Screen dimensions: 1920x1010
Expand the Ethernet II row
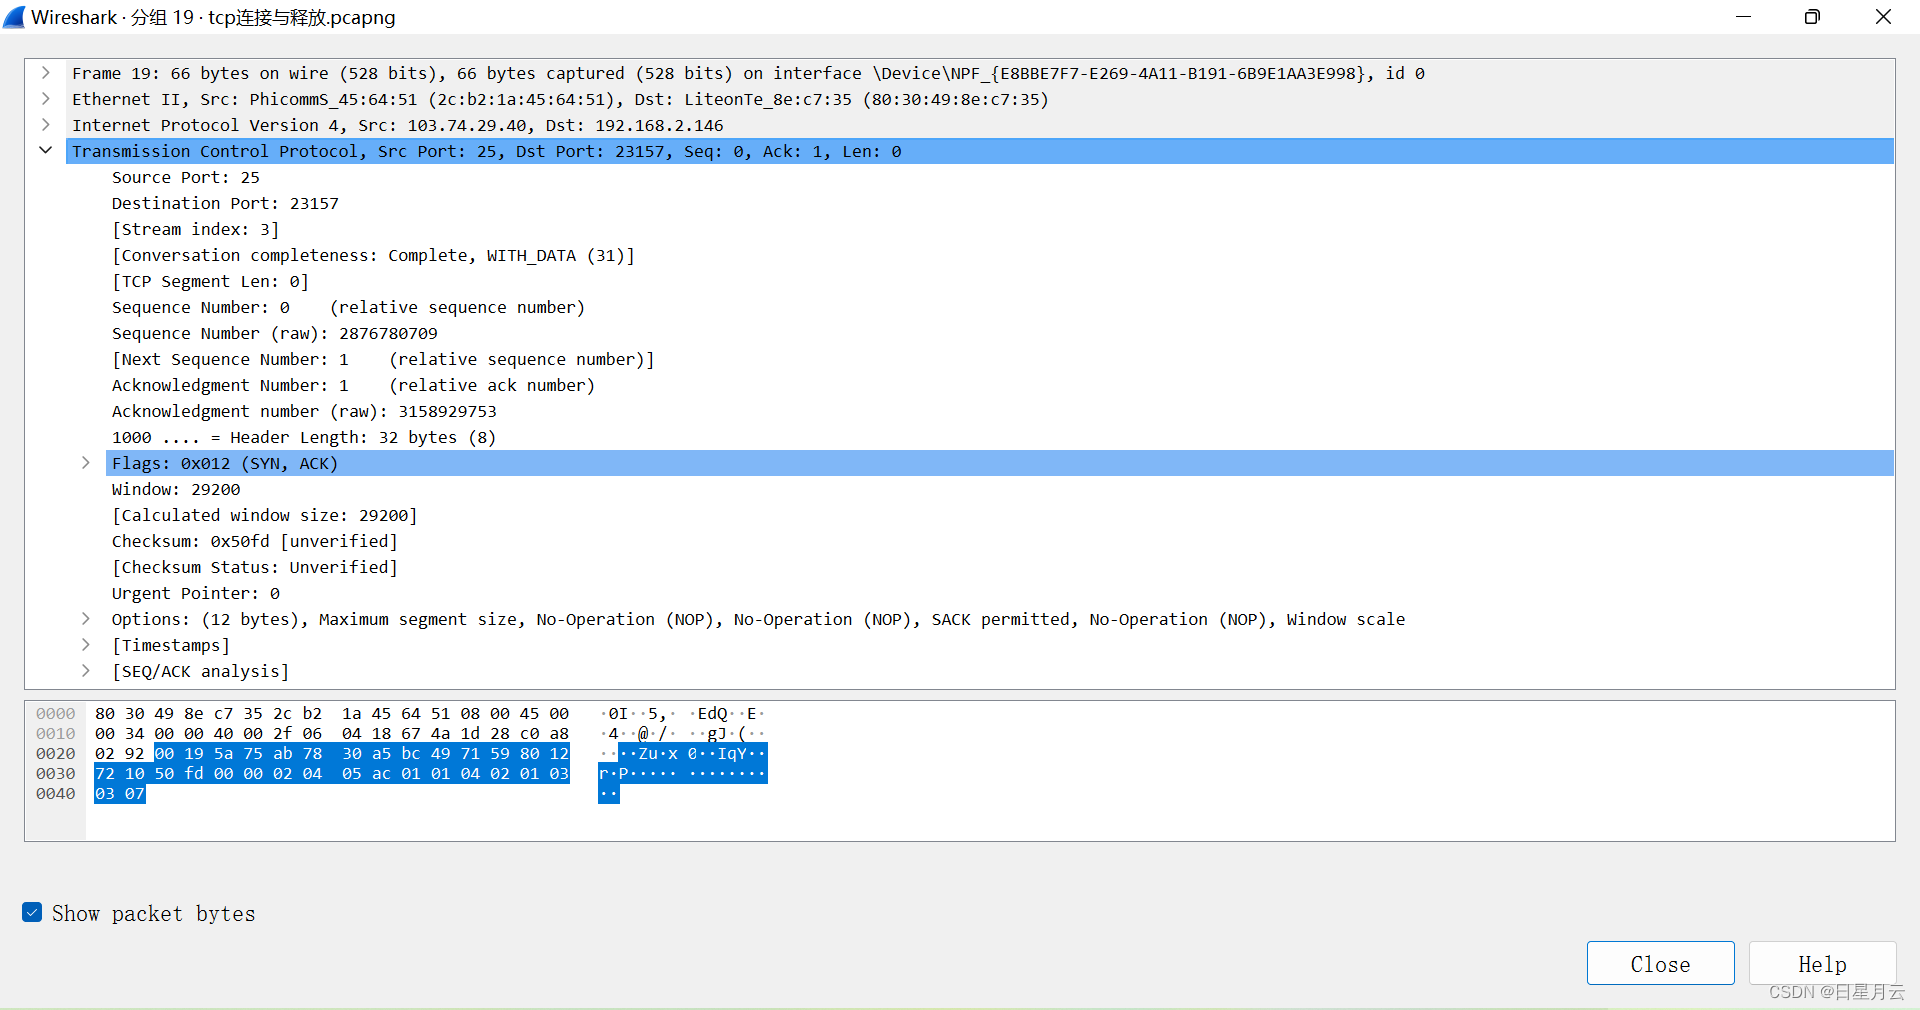pyautogui.click(x=46, y=99)
